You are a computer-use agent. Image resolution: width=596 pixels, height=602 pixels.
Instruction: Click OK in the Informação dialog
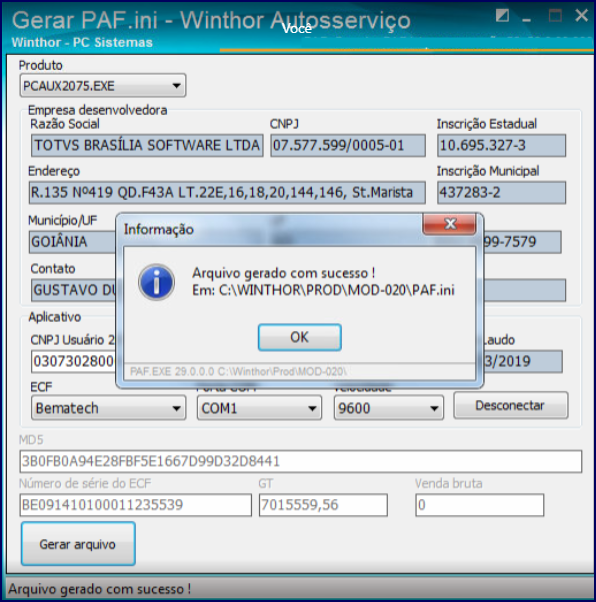300,337
